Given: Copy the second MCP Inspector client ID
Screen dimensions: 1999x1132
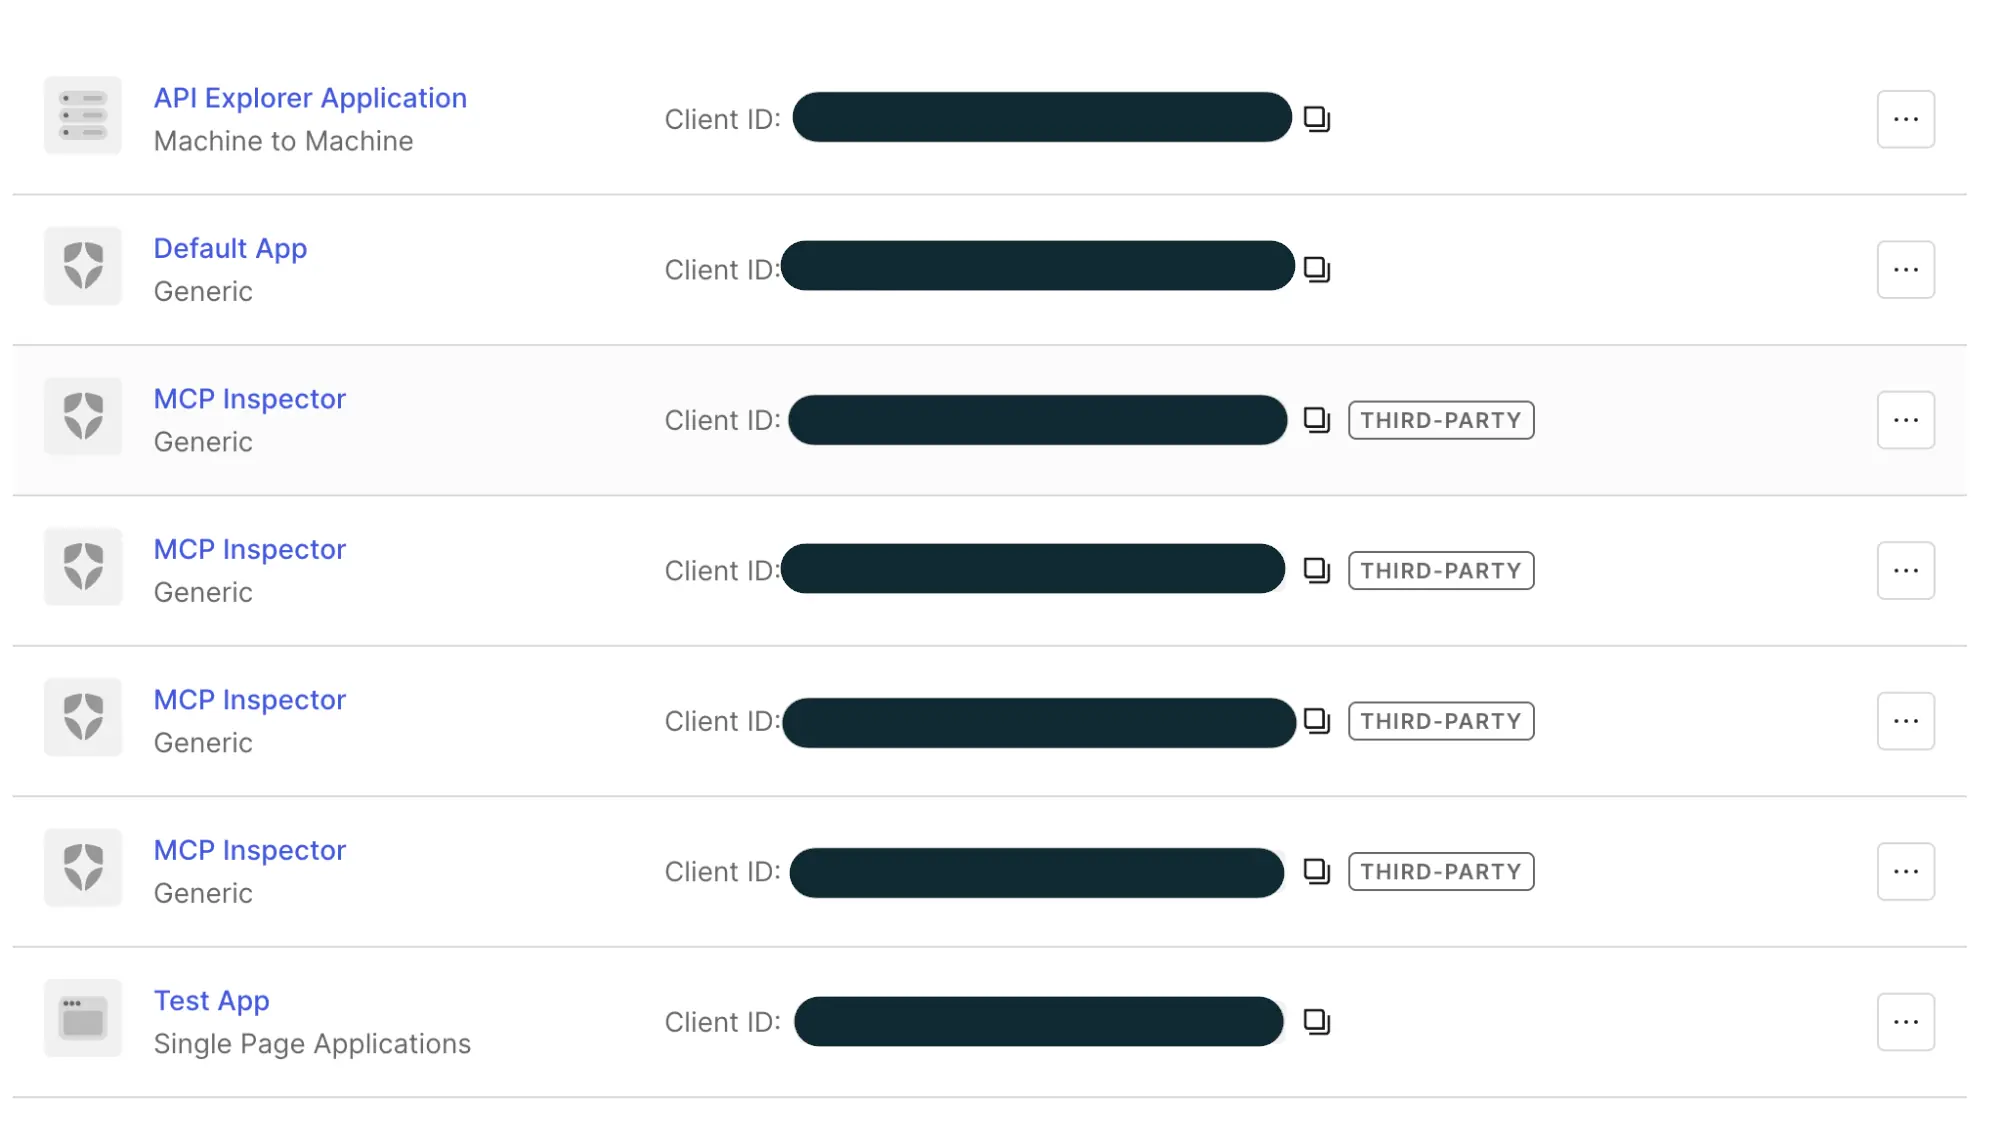Looking at the screenshot, I should click(1318, 569).
